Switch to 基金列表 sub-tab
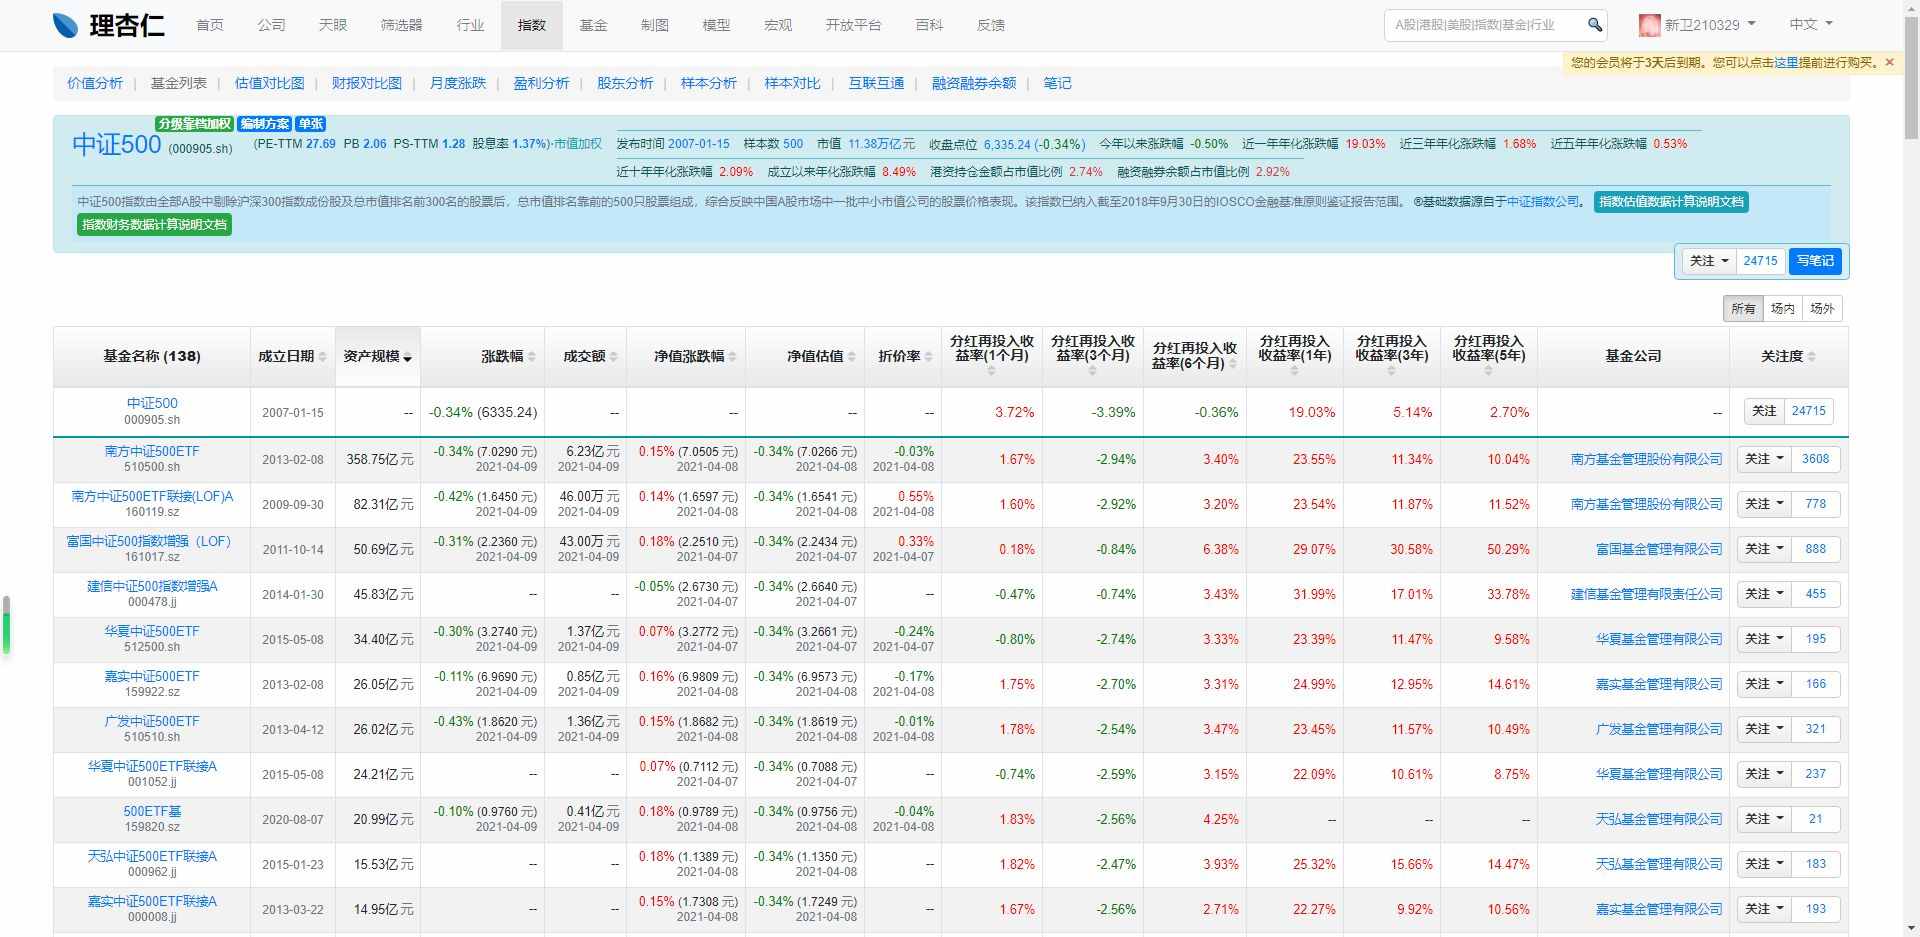 pyautogui.click(x=179, y=83)
